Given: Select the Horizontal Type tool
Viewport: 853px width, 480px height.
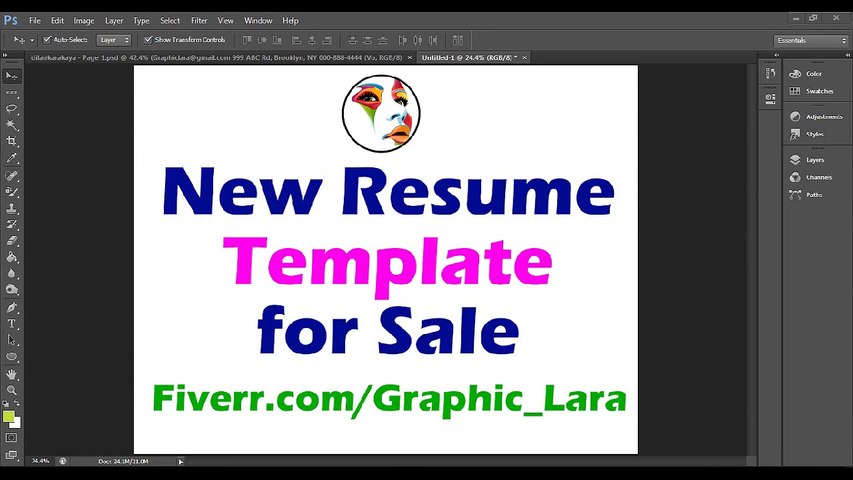Looking at the screenshot, I should [11, 324].
